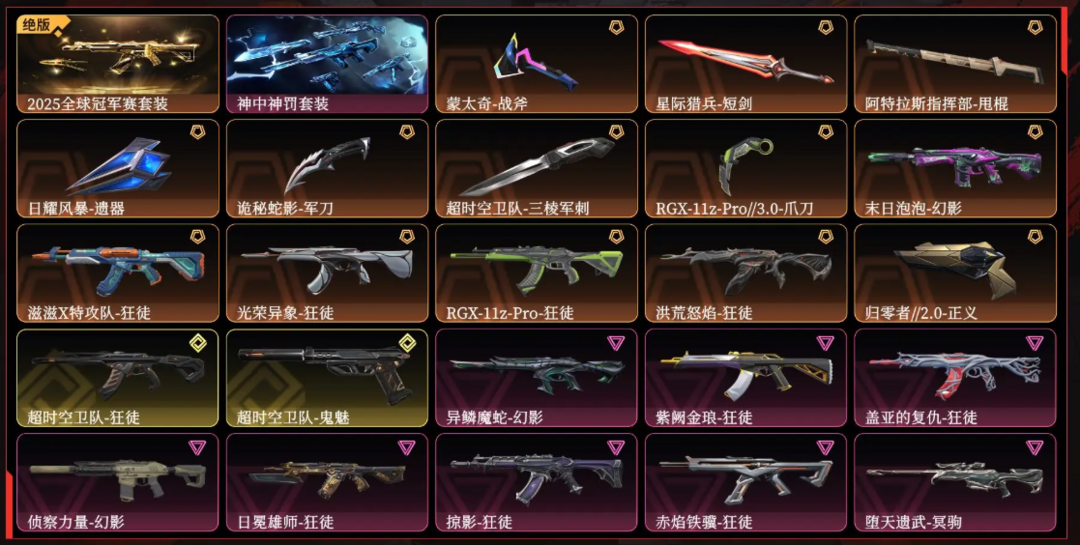This screenshot has height=545, width=1080.
Task: Choose the 日耀风暴-遗器 blue melee icon
Action: [118, 165]
